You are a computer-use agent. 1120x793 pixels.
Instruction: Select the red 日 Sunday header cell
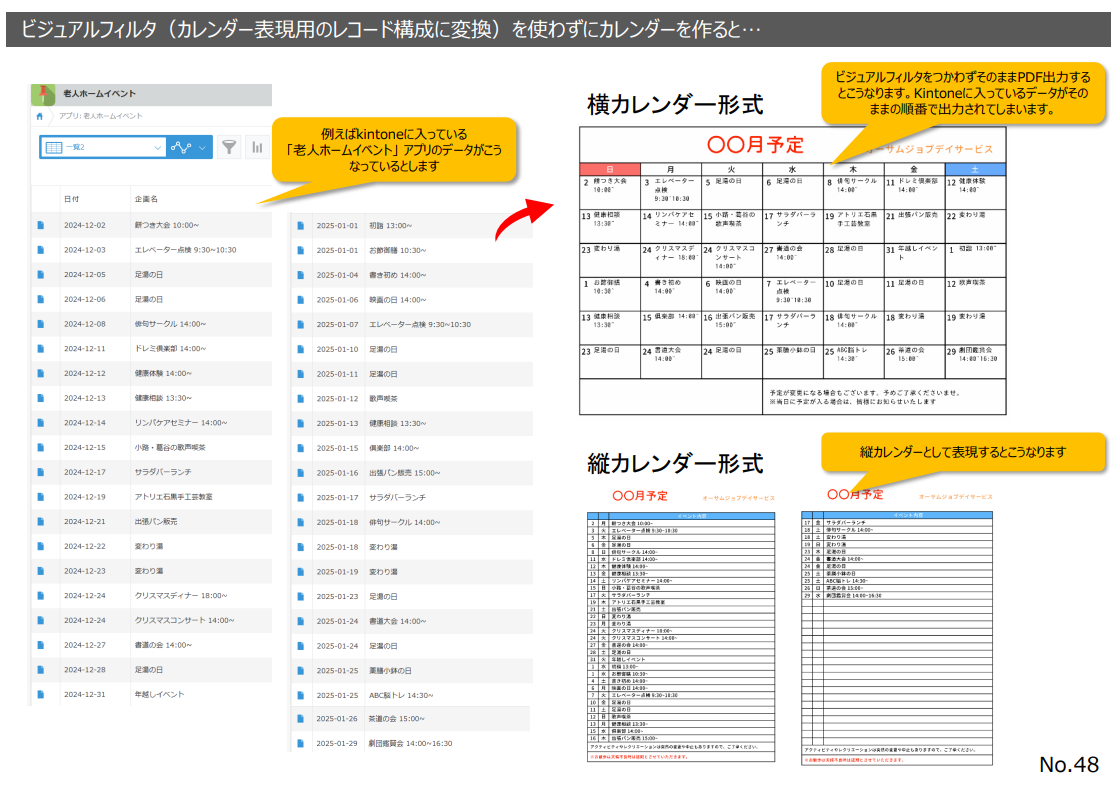[x=609, y=168]
